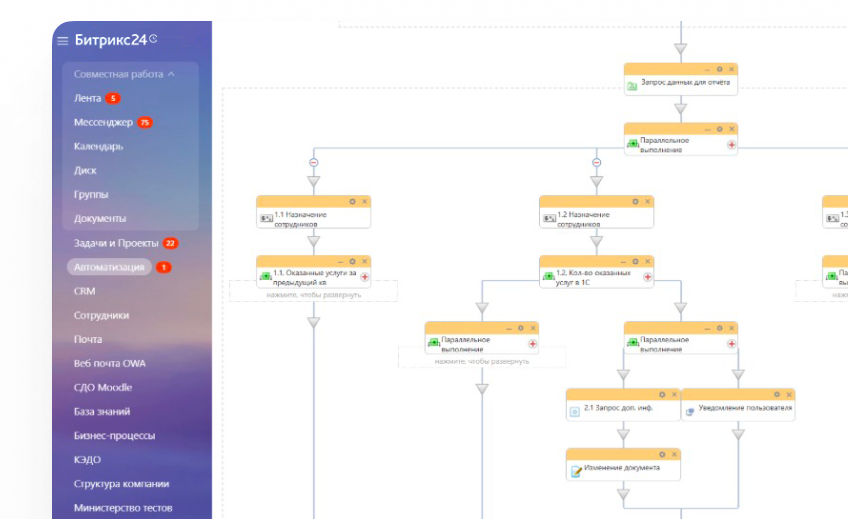Screen dimensions: 848x519
Task: Remove the 2.1 Запрос доп. инф. block
Action: coord(675,394)
